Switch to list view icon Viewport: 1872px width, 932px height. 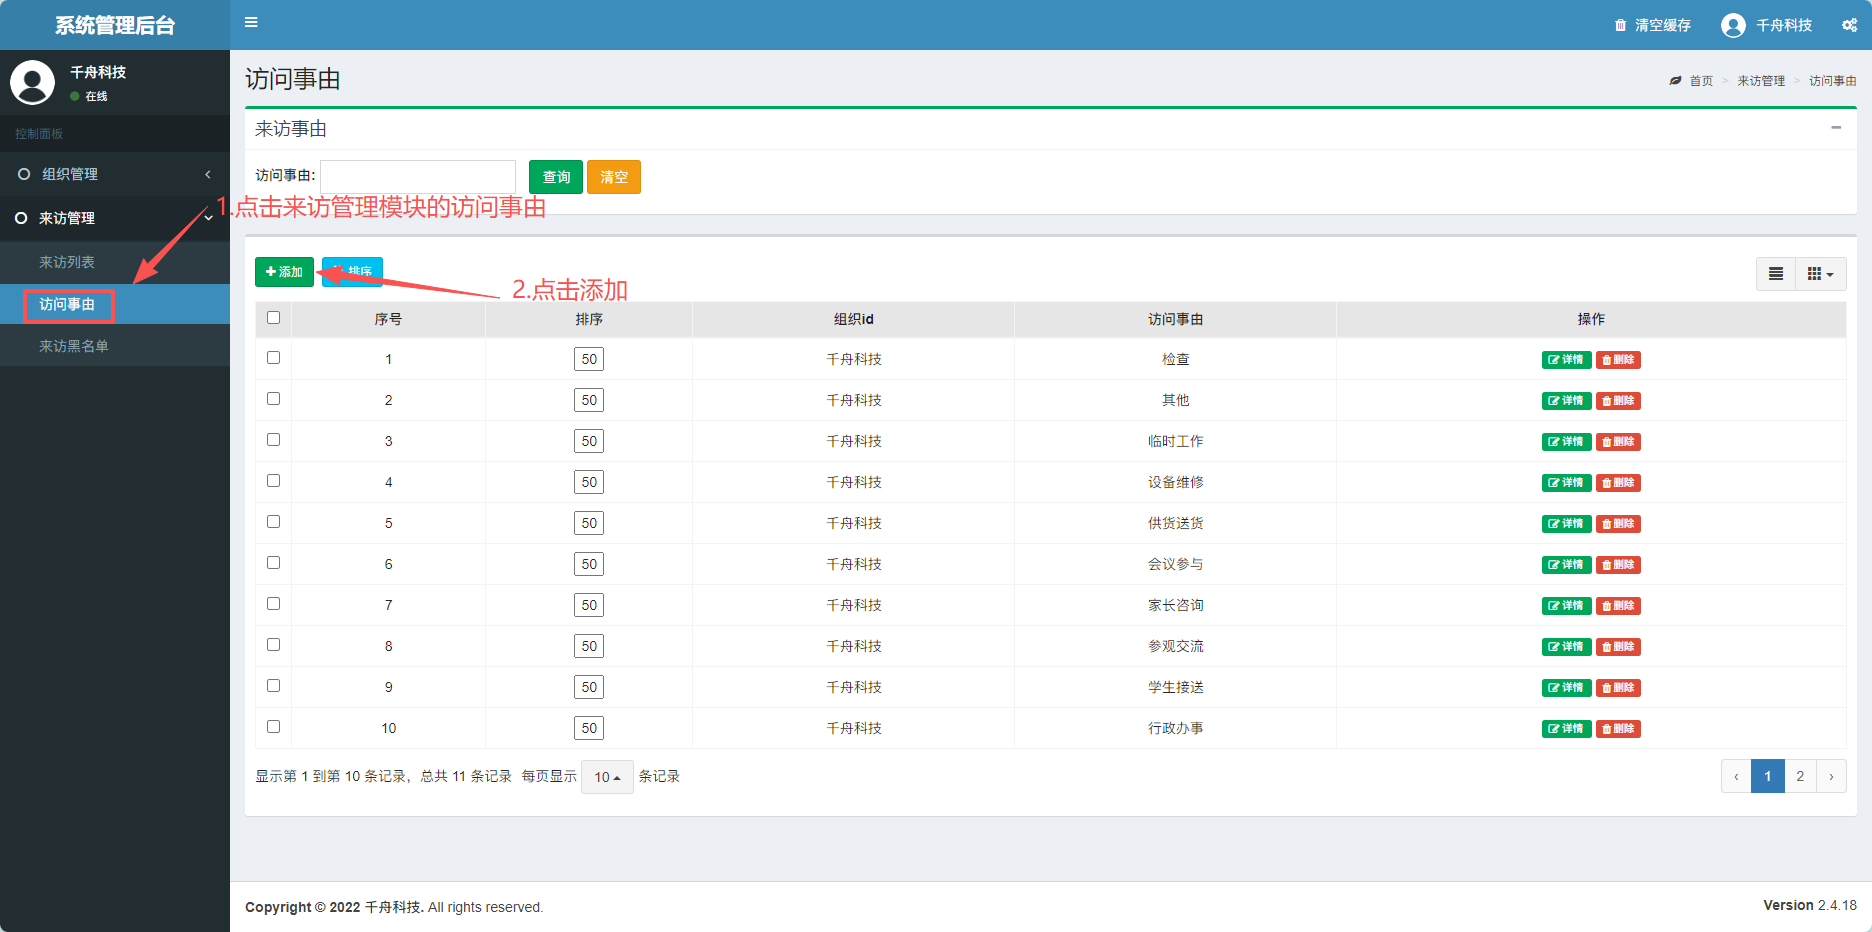[x=1775, y=274]
